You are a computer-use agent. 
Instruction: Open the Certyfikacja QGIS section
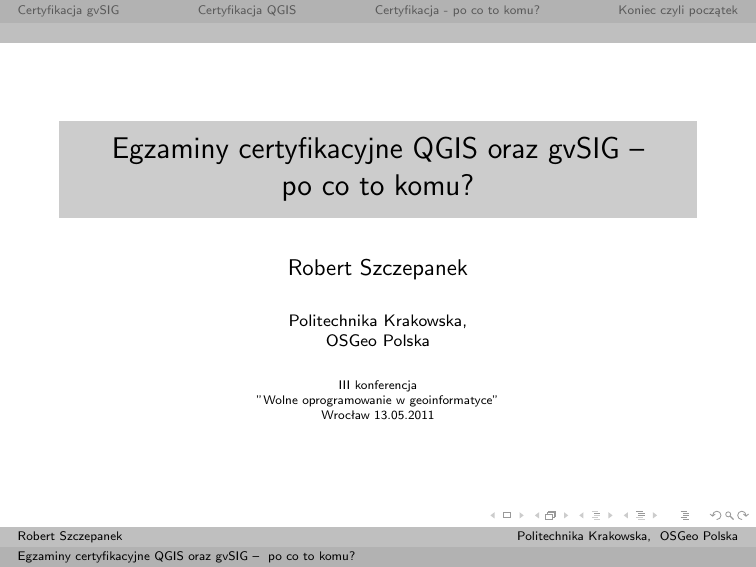[x=246, y=11]
